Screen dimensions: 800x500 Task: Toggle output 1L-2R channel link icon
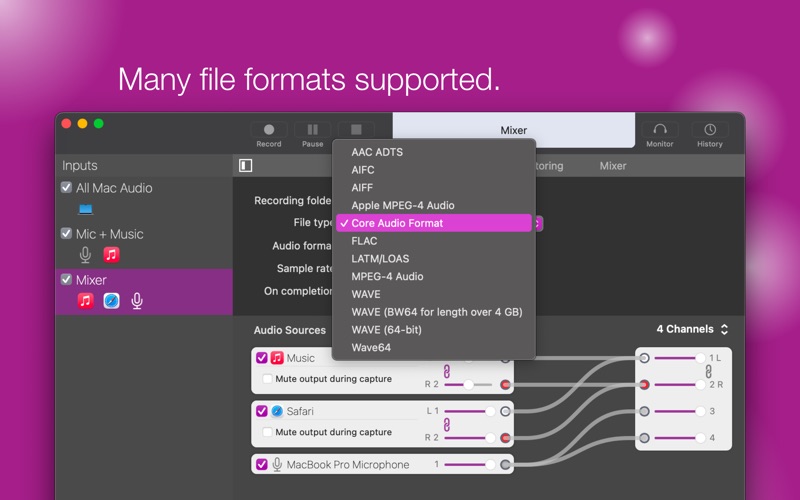(709, 371)
